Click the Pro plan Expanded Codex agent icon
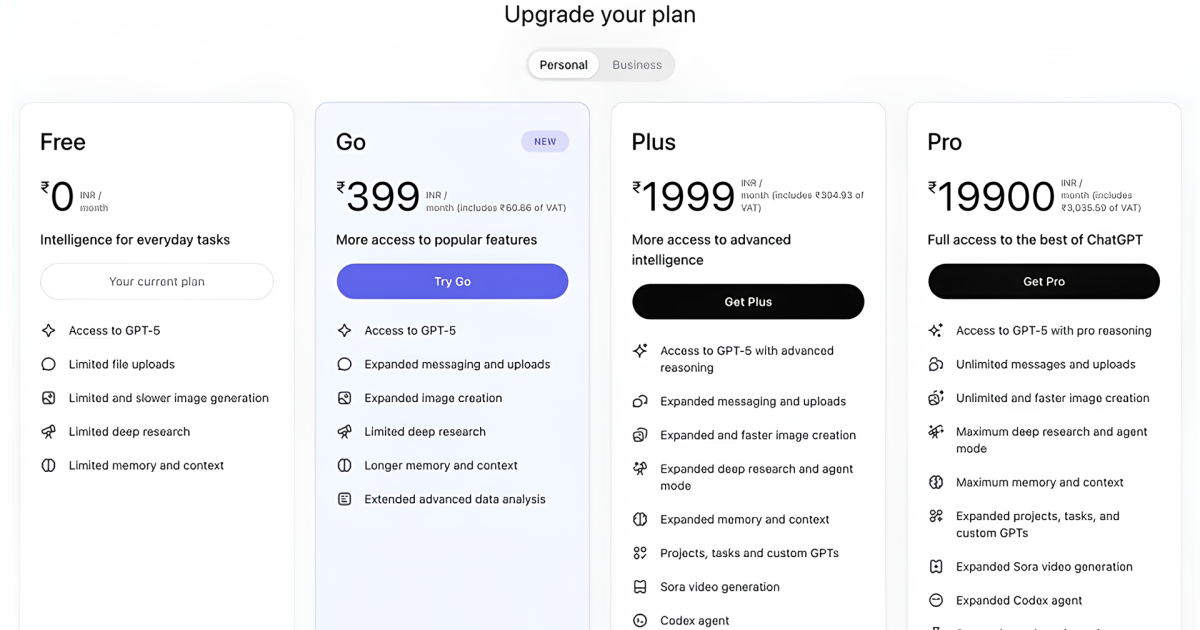The width and height of the screenshot is (1200, 630). [x=936, y=601]
